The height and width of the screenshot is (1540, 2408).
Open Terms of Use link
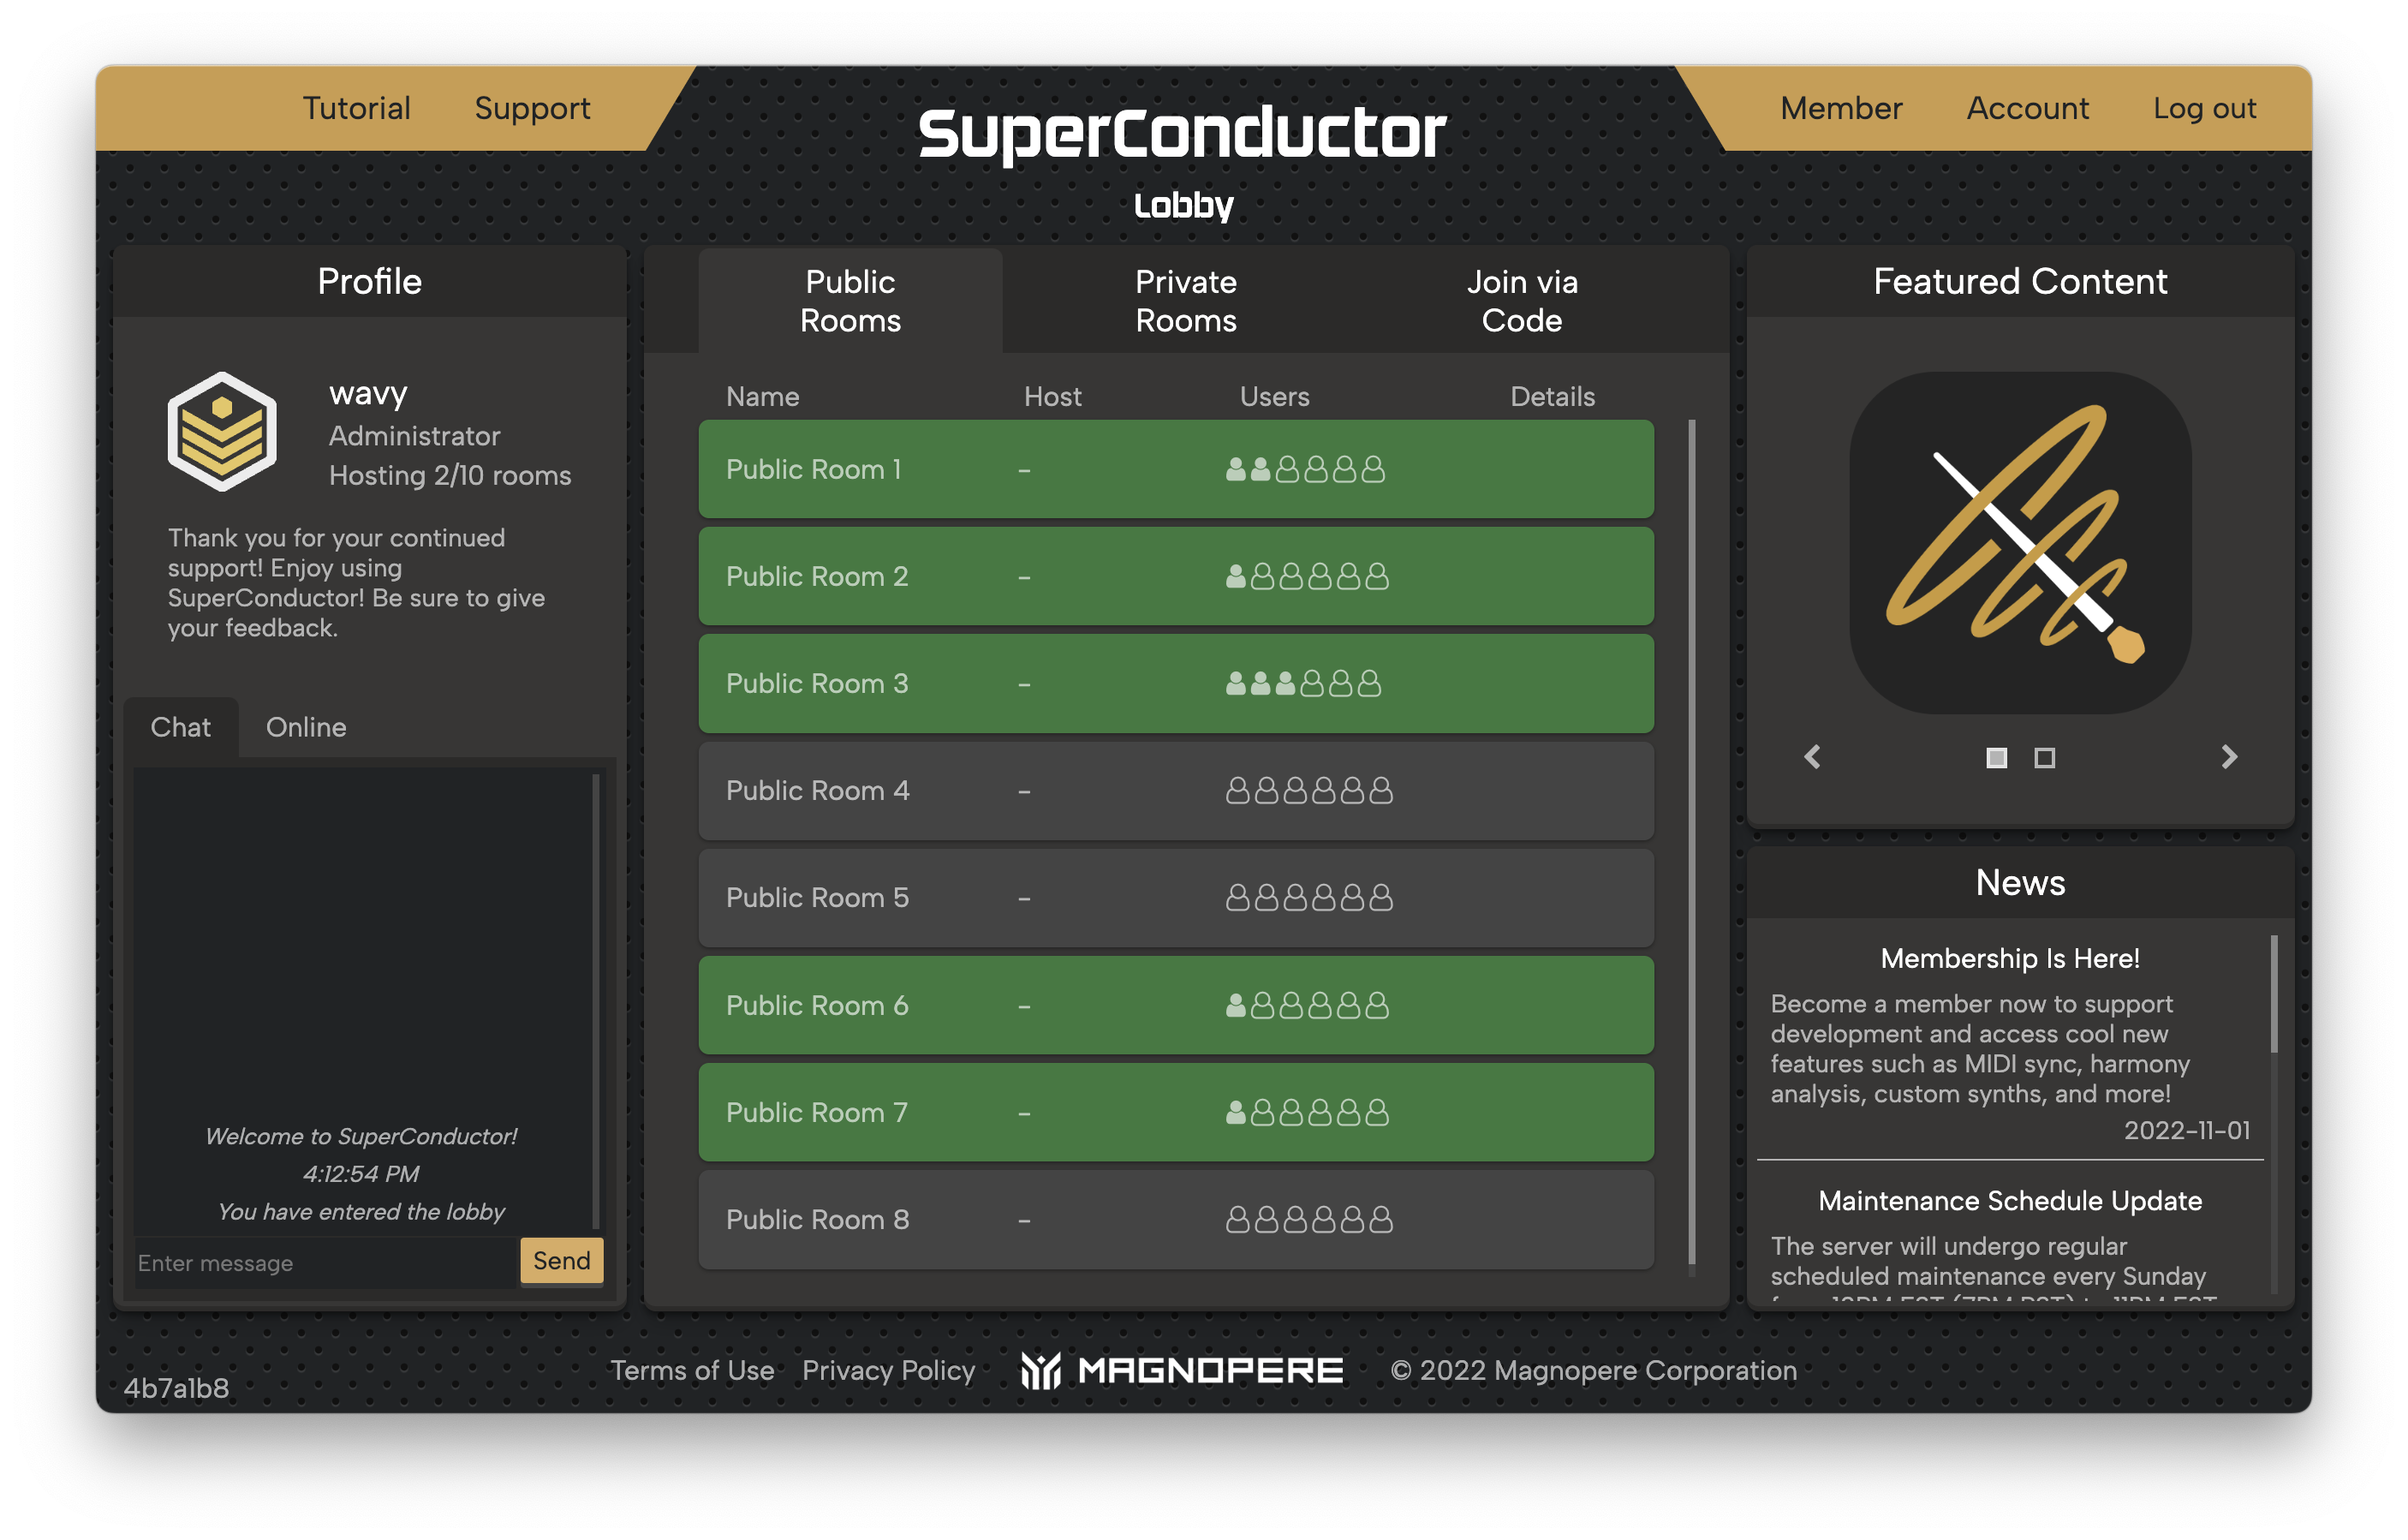(692, 1370)
